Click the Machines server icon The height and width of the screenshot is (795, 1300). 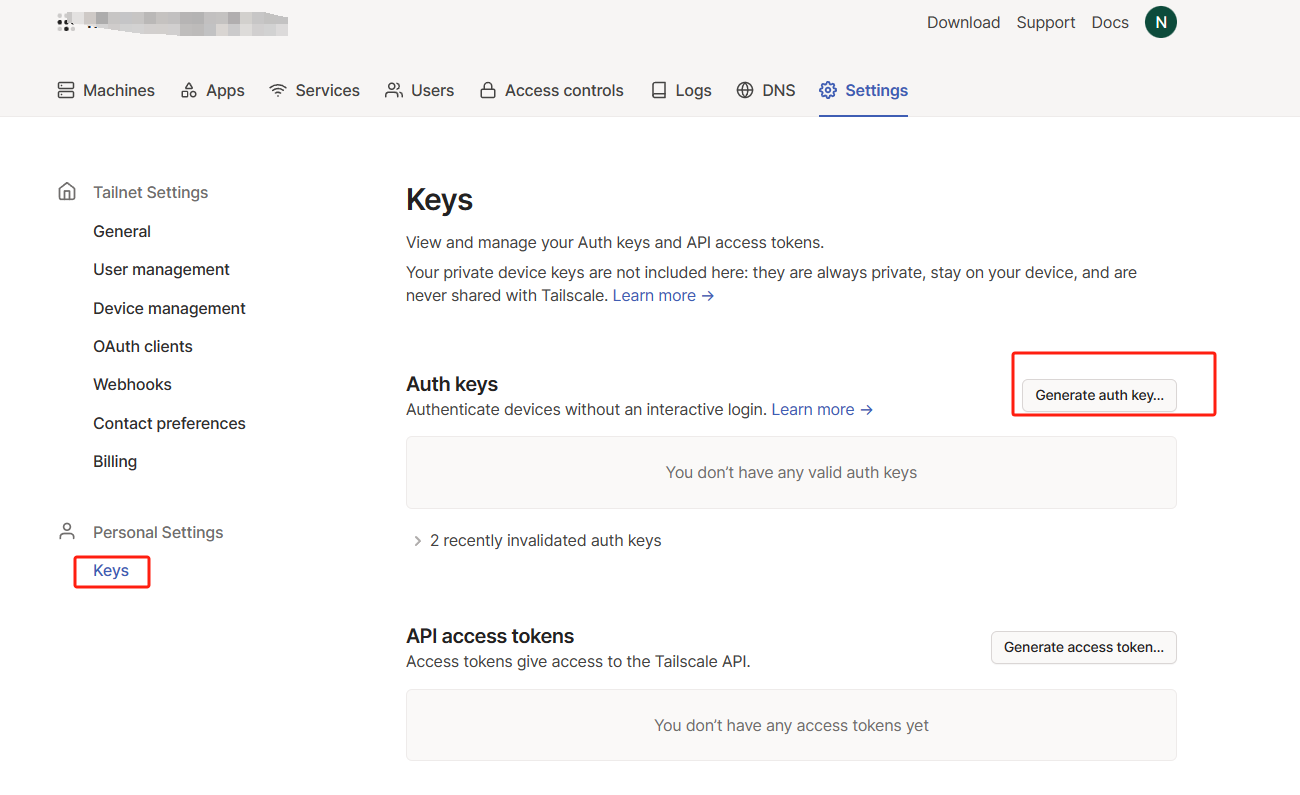(66, 90)
